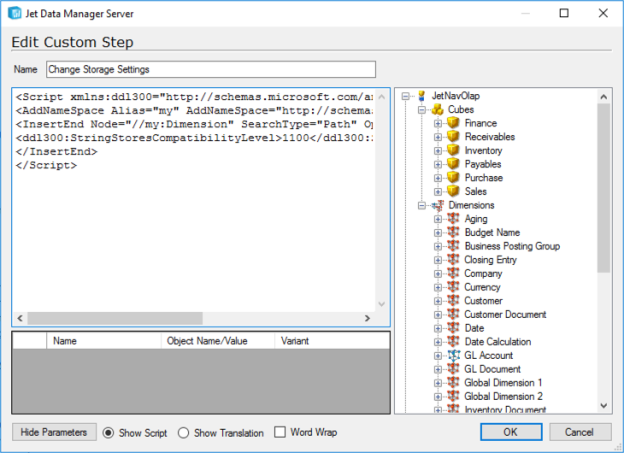The image size is (624, 453).
Task: Click the Aging dimension icon
Action: [453, 219]
